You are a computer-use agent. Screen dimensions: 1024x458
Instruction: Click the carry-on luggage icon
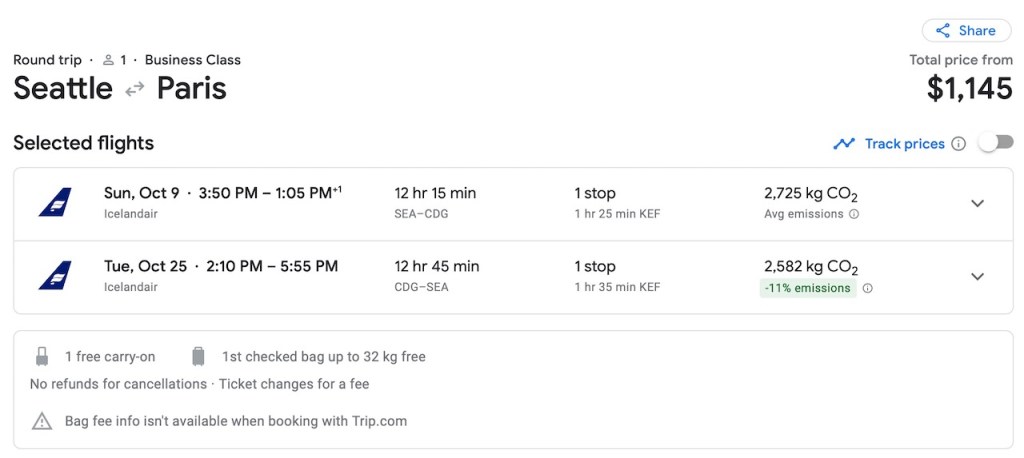click(42, 356)
